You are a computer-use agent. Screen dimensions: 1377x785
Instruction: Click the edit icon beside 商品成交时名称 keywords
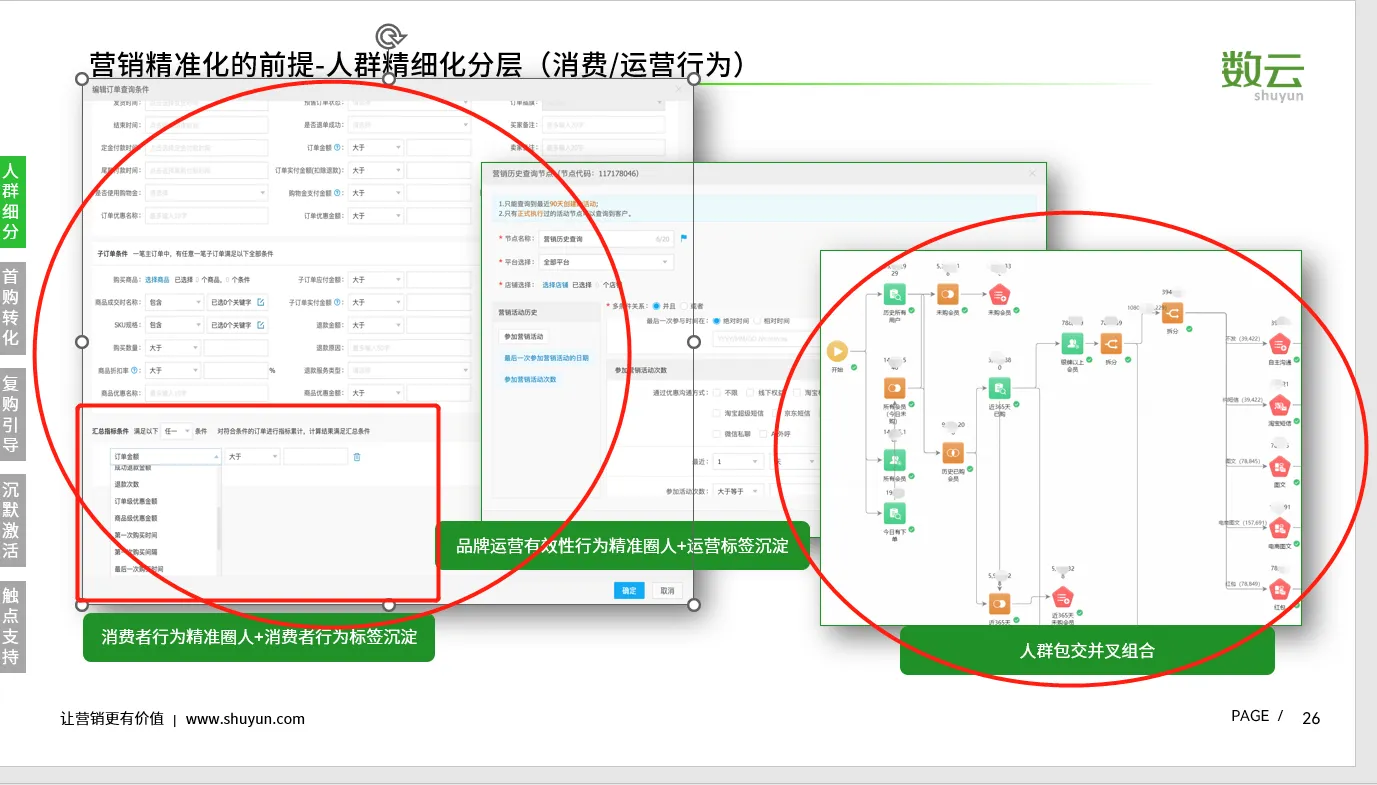tap(261, 302)
